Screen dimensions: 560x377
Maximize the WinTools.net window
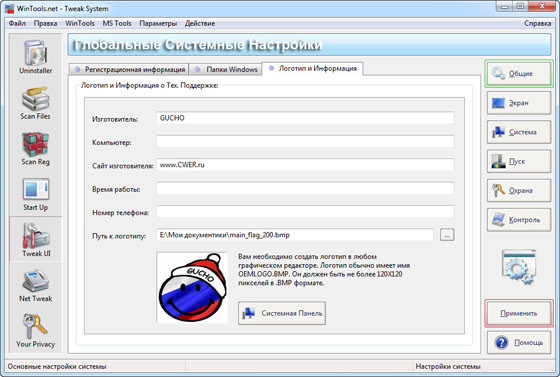(521, 6)
